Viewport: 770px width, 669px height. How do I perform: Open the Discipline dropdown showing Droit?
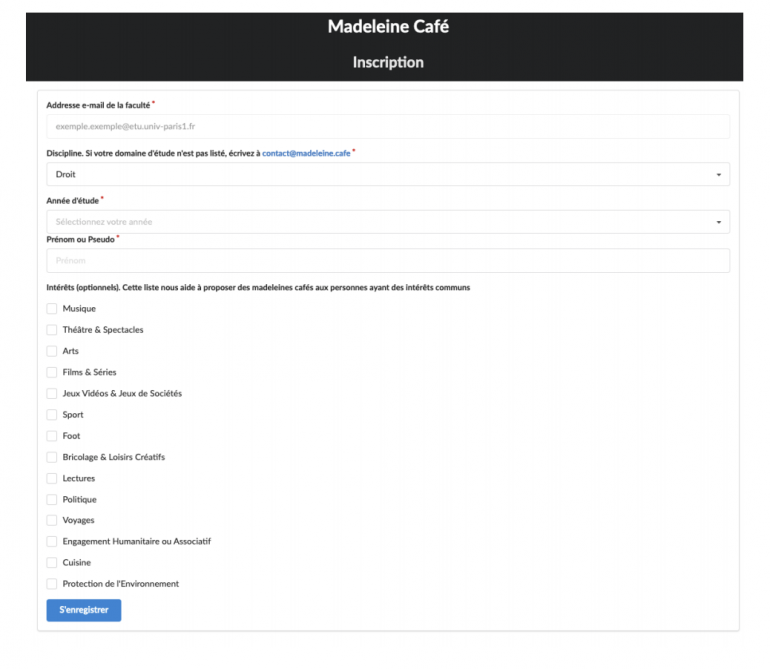(388, 174)
